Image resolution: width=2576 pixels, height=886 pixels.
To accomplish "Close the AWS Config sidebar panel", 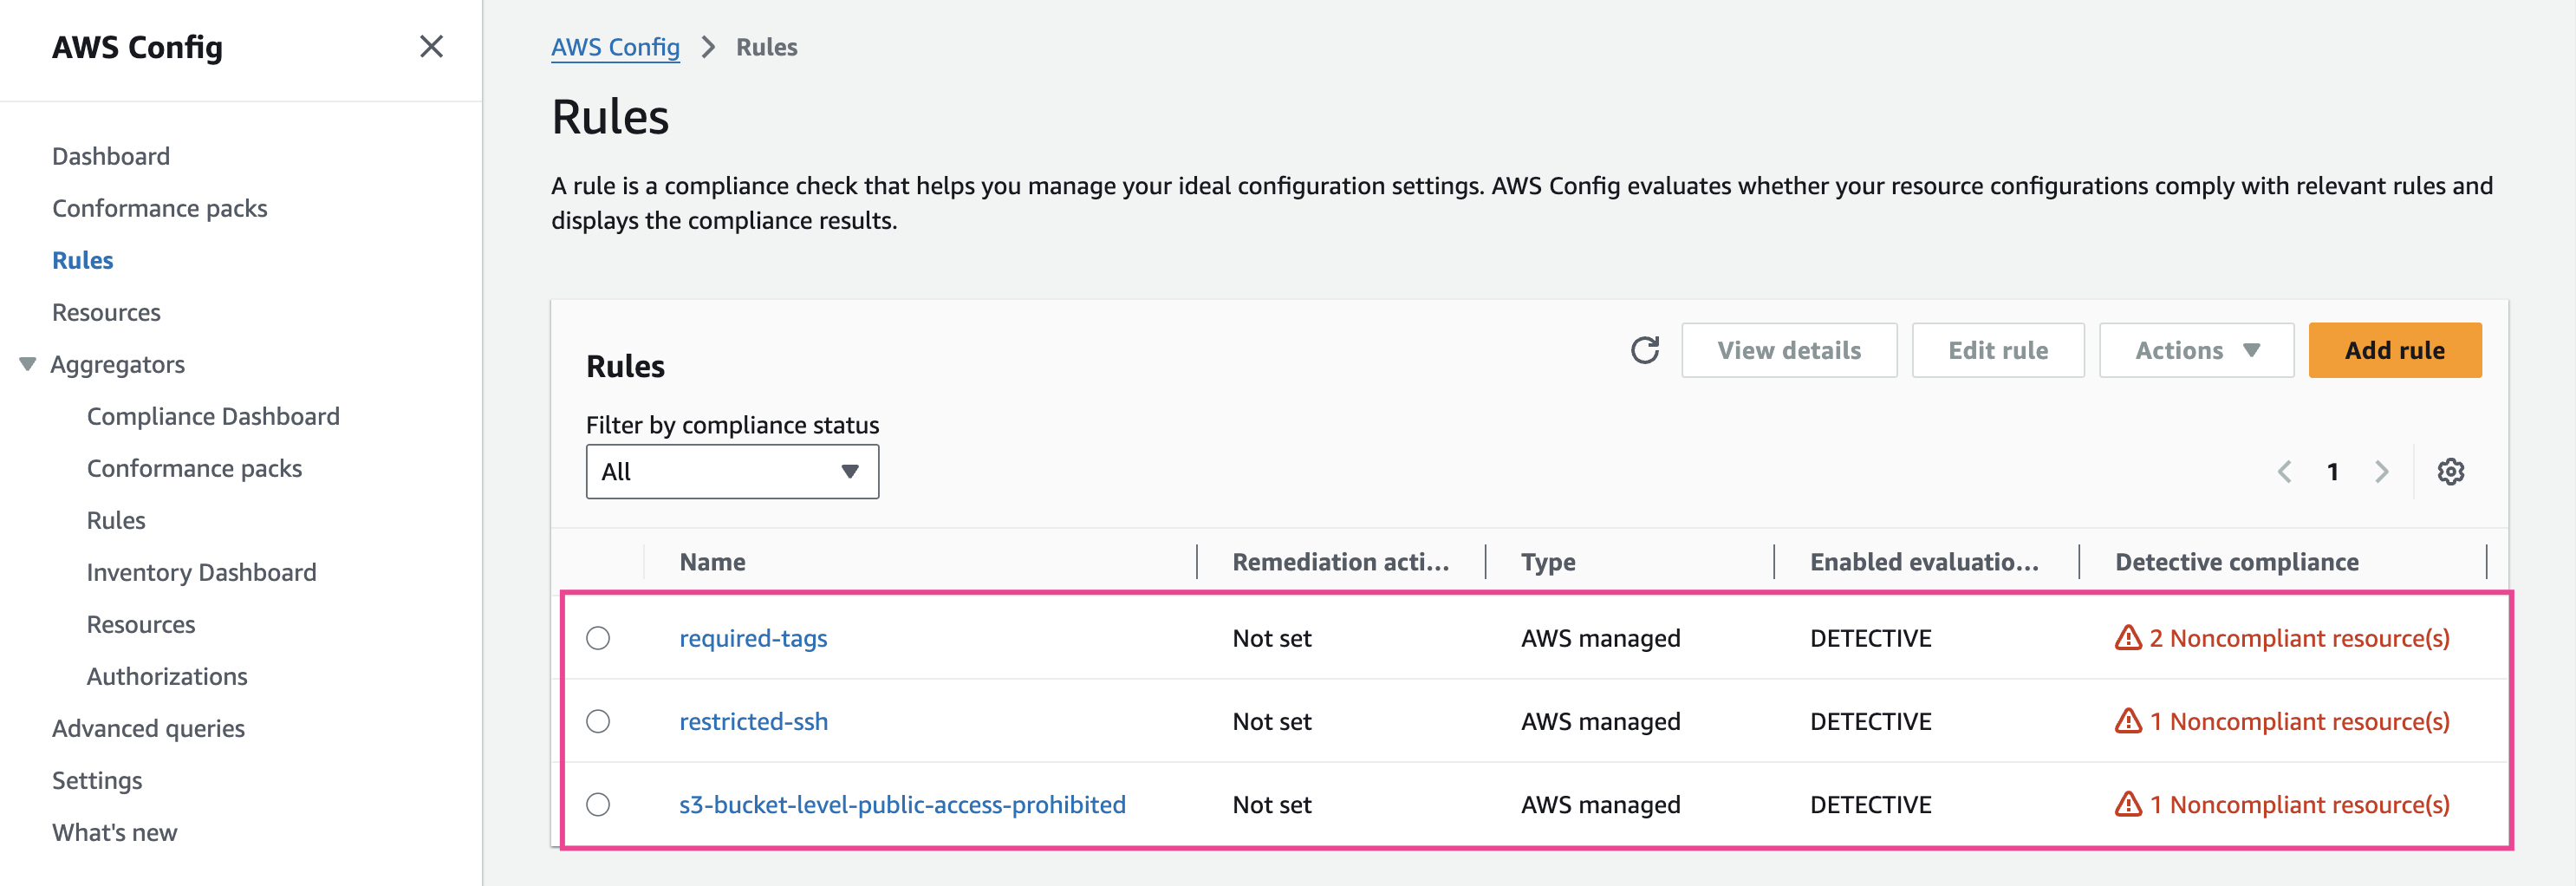I will (x=431, y=47).
